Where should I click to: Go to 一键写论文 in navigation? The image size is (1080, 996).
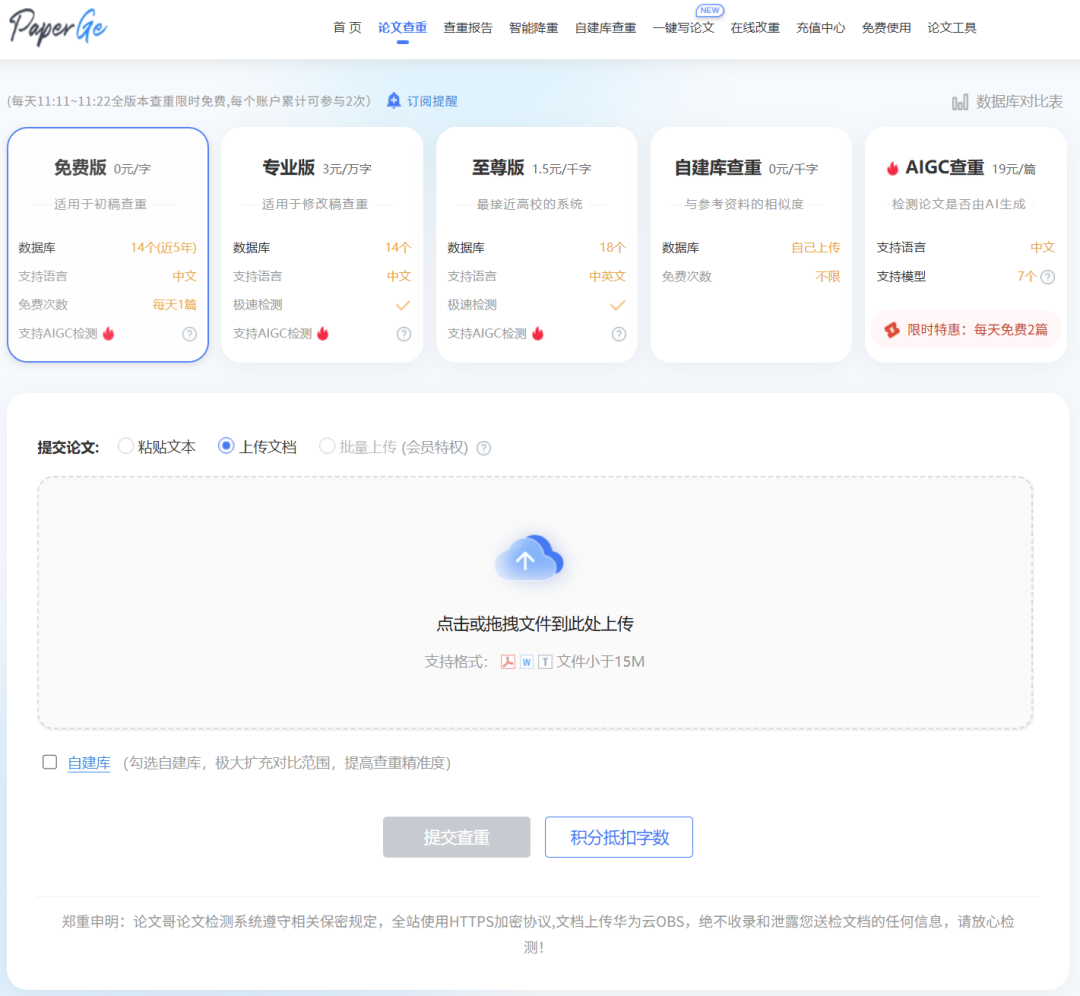[x=683, y=28]
